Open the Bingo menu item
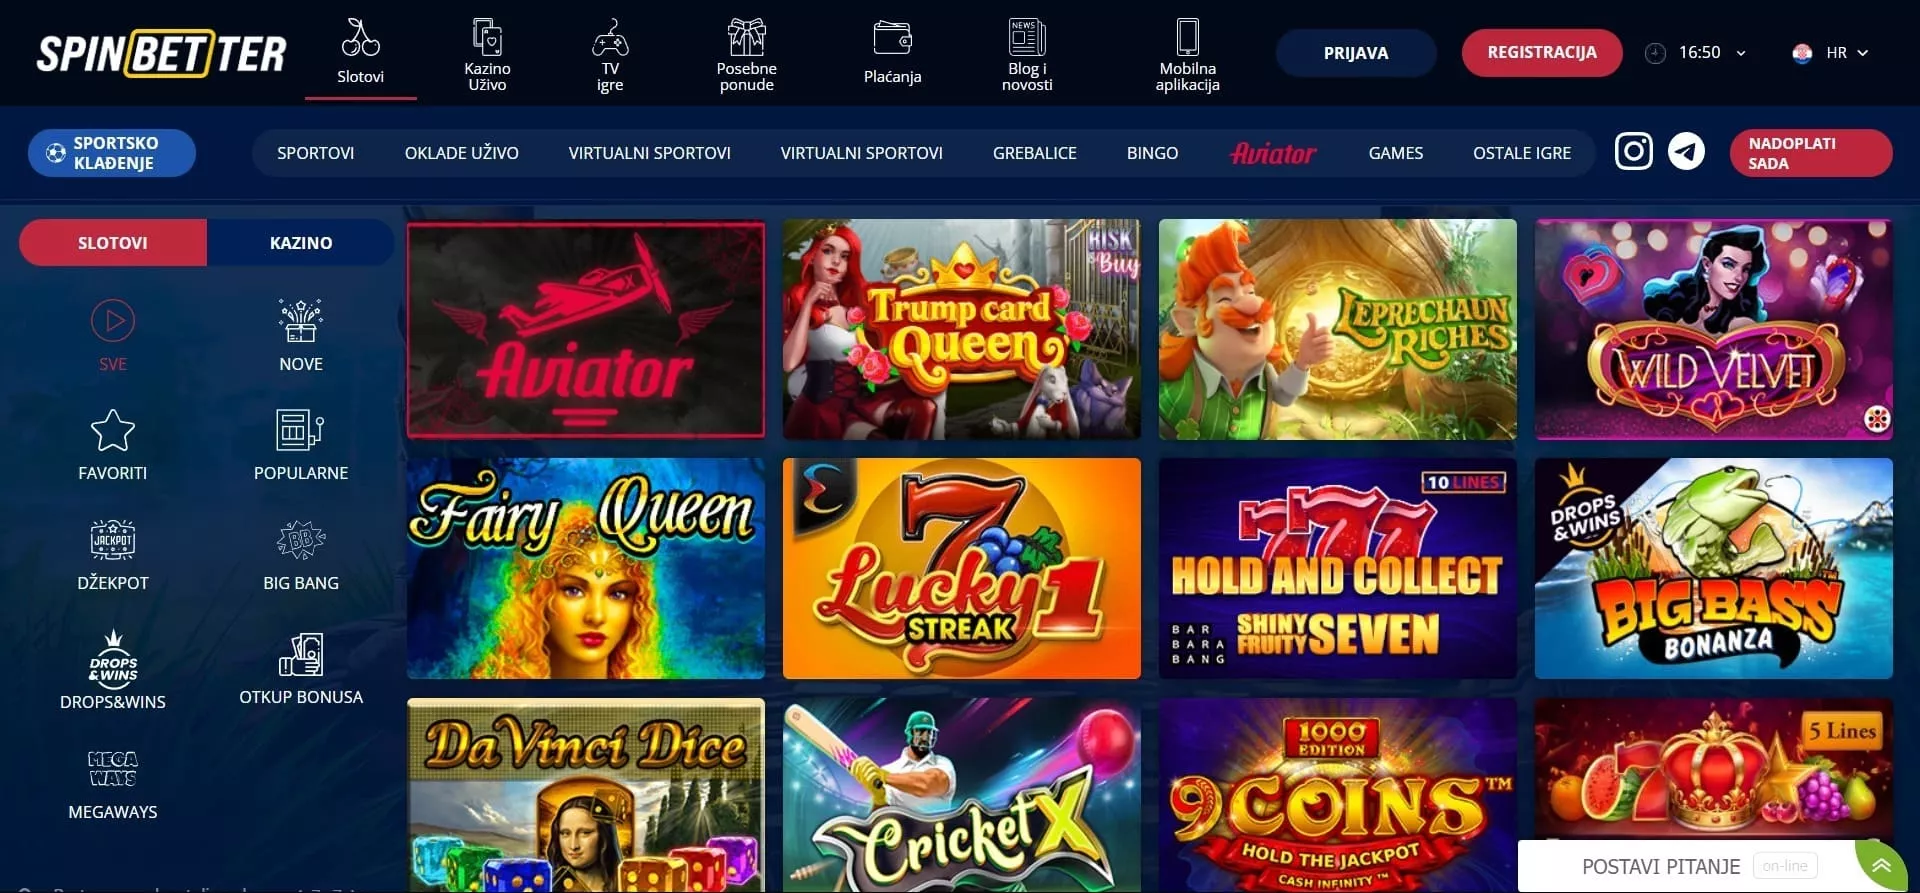The height and width of the screenshot is (893, 1920). (x=1152, y=153)
